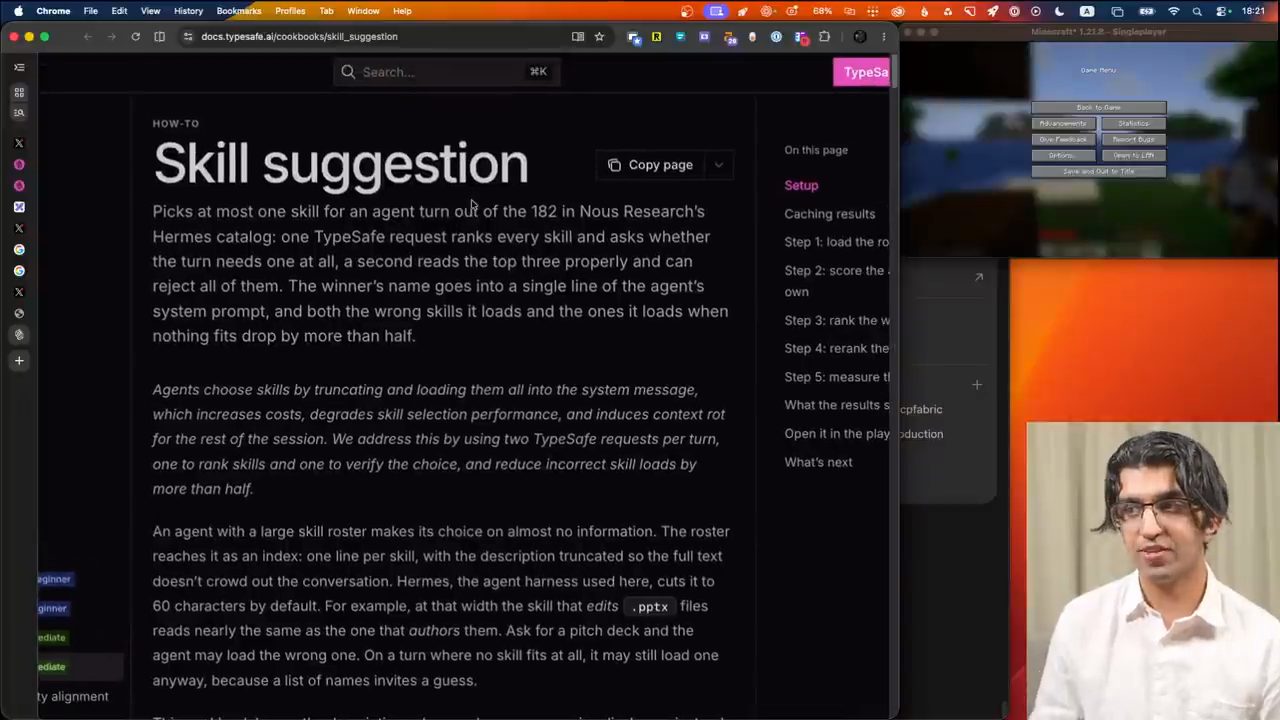
Task: Open the reader mode icon in address bar
Action: 578,37
